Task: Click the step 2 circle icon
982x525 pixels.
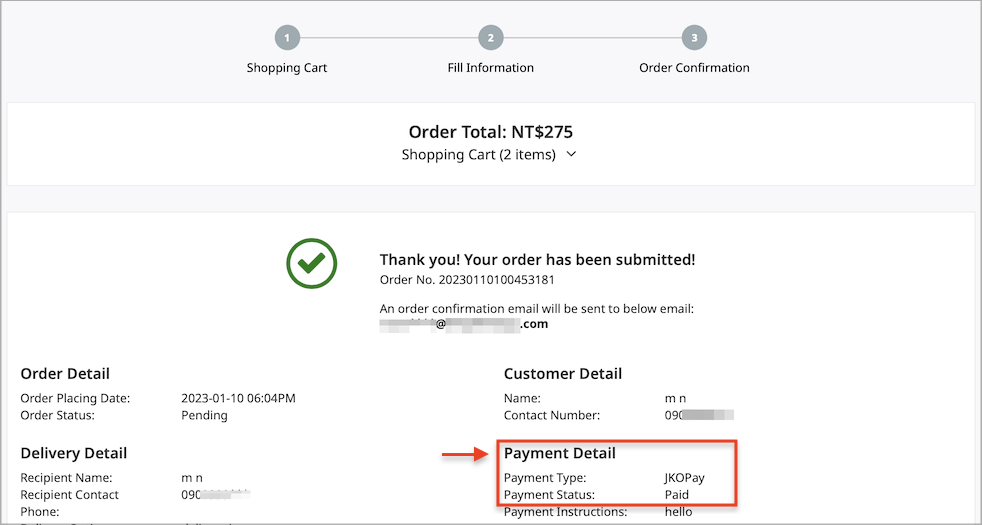Action: (490, 38)
